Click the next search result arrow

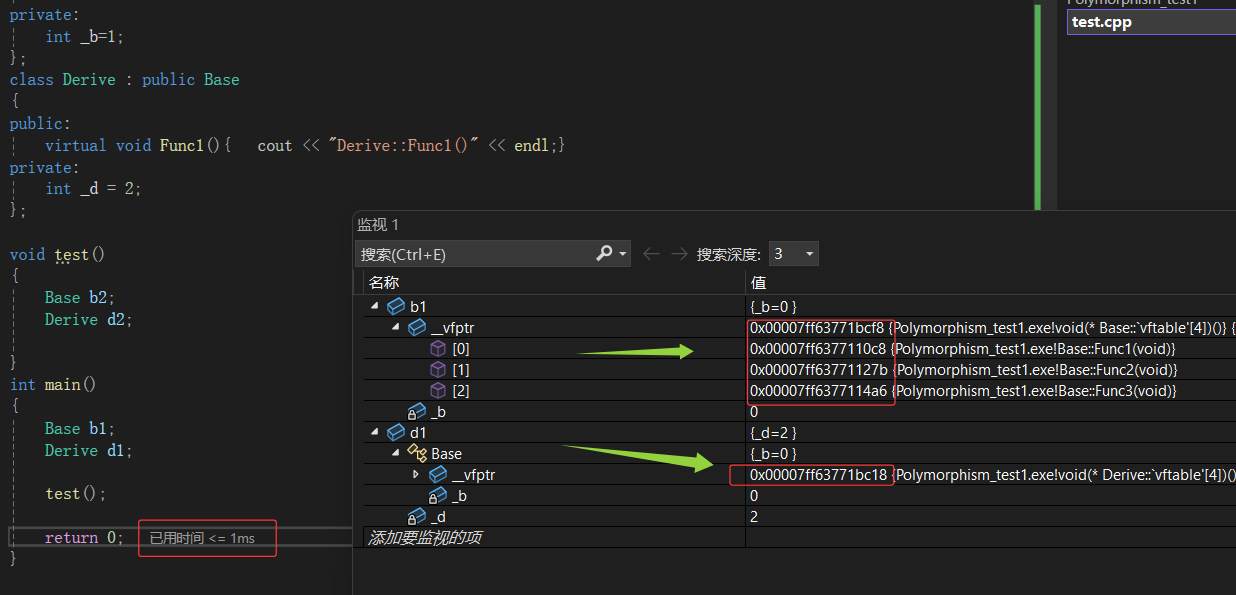679,253
